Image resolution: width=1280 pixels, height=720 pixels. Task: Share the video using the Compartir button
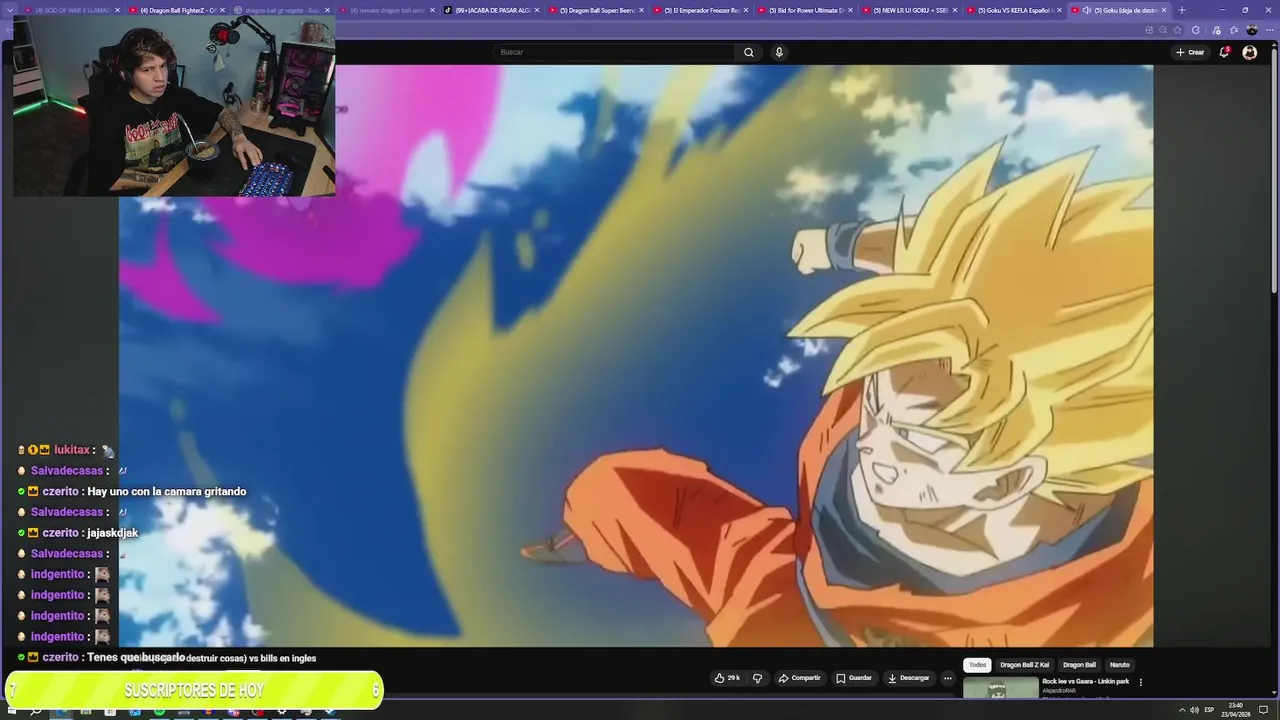tap(799, 678)
